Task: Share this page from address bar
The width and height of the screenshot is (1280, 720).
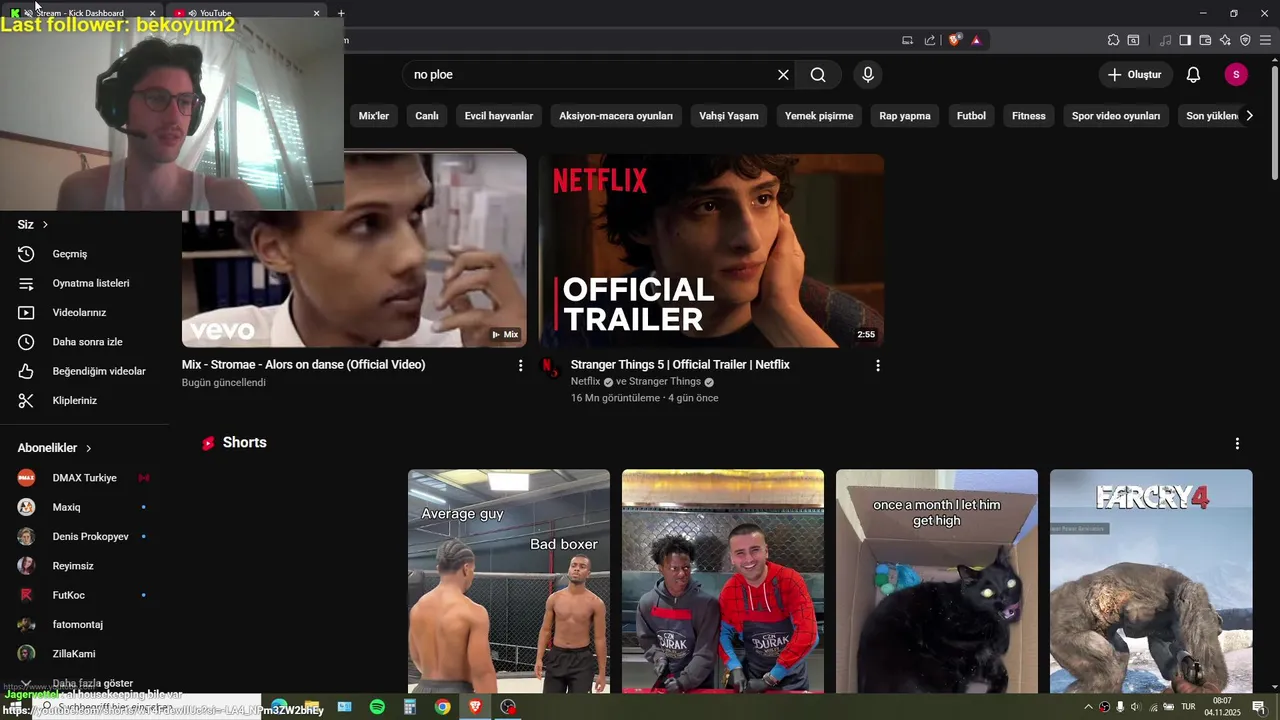Action: [930, 40]
